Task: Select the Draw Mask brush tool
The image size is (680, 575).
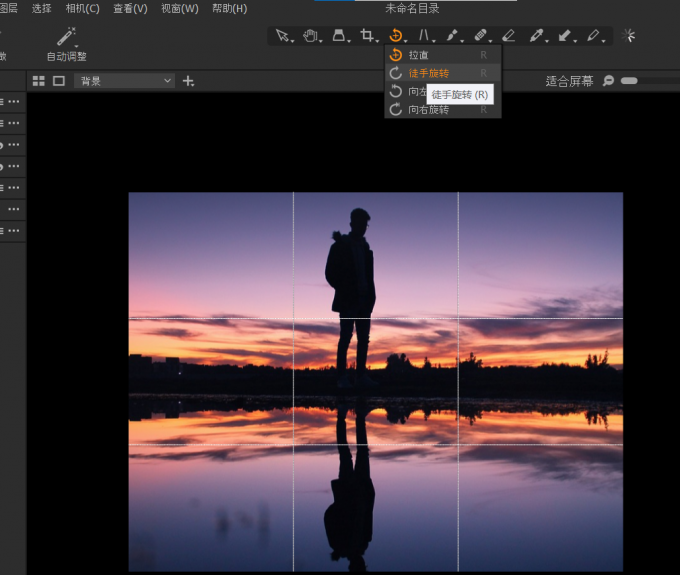Action: pyautogui.click(x=452, y=35)
